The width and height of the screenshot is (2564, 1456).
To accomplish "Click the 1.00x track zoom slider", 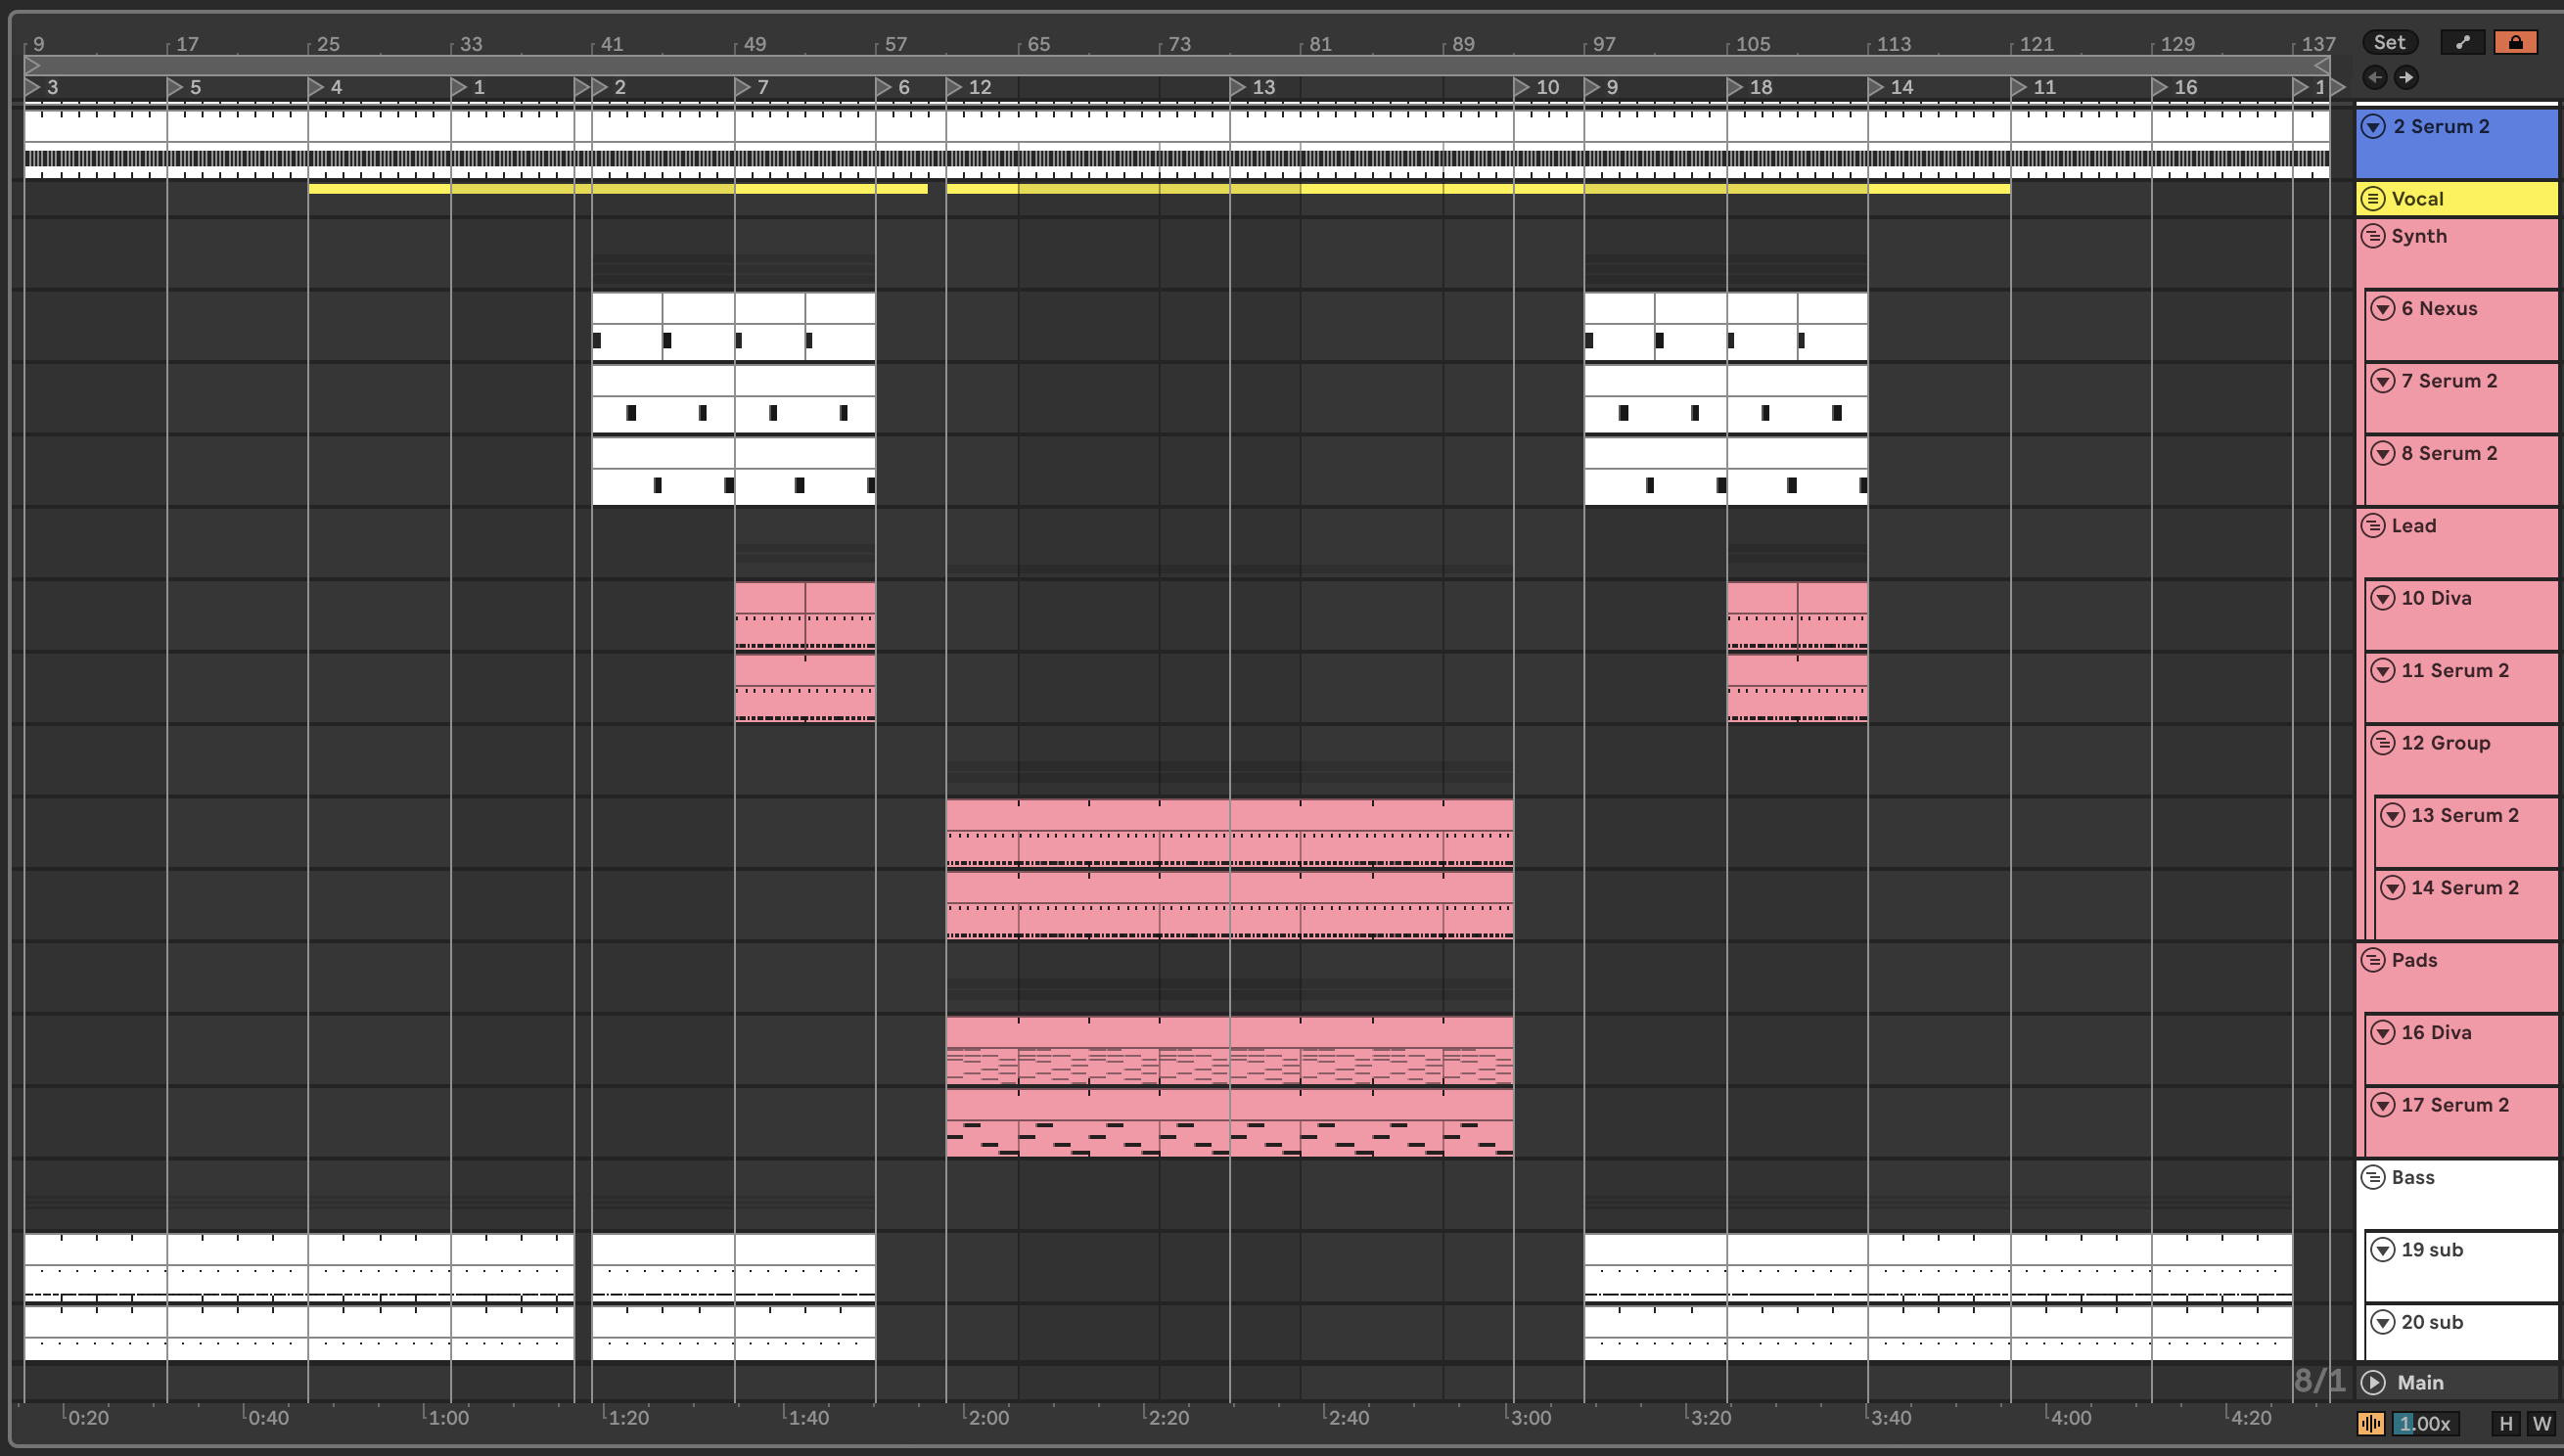I will pos(2425,1424).
